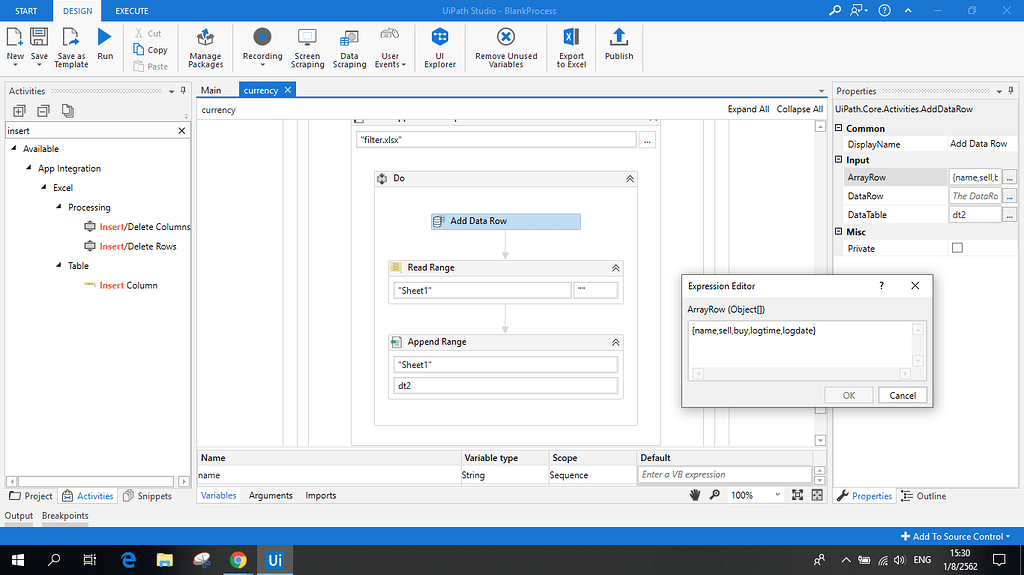Select Insert Column activity
Viewport: 1024px width, 575px height.
click(127, 285)
